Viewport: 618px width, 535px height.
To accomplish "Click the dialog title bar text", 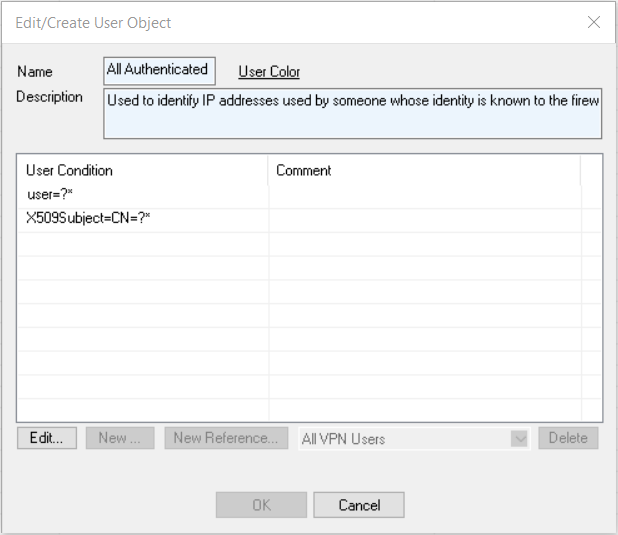I will click(x=93, y=22).
